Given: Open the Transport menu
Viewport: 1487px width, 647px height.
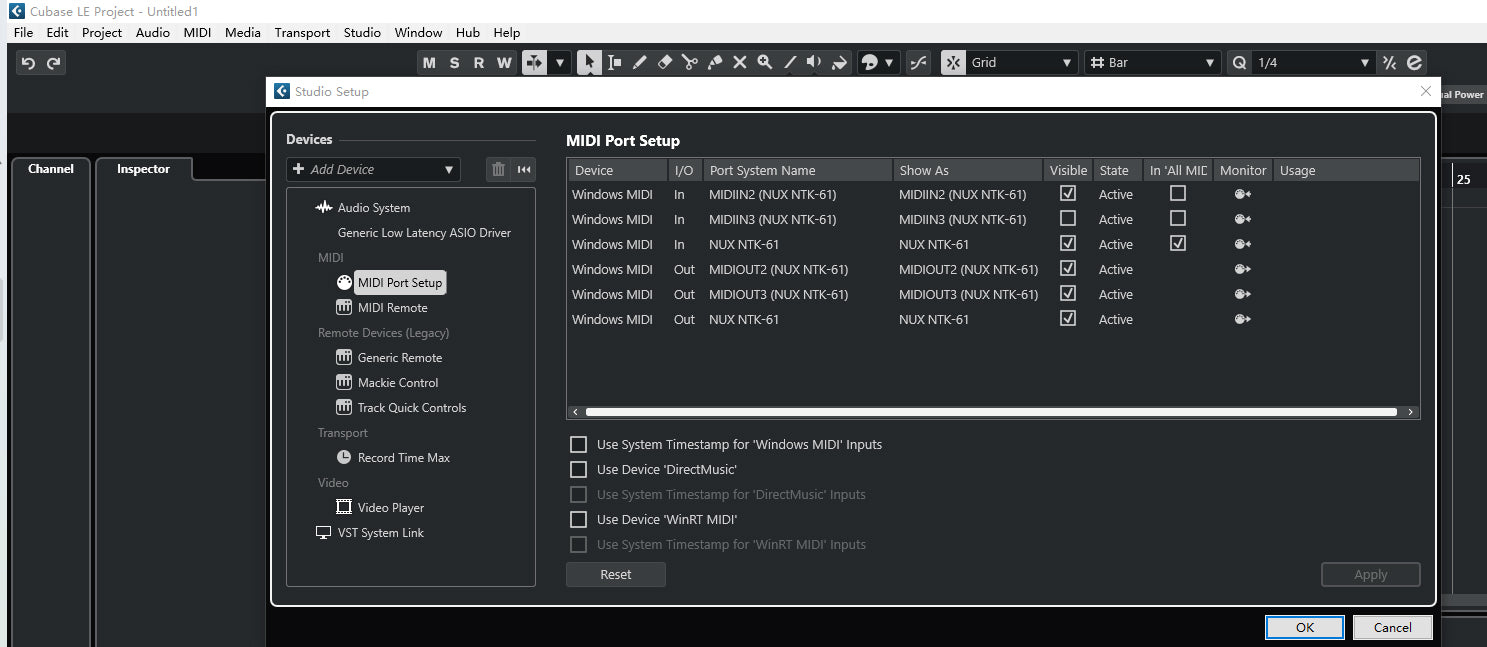Looking at the screenshot, I should [x=302, y=32].
